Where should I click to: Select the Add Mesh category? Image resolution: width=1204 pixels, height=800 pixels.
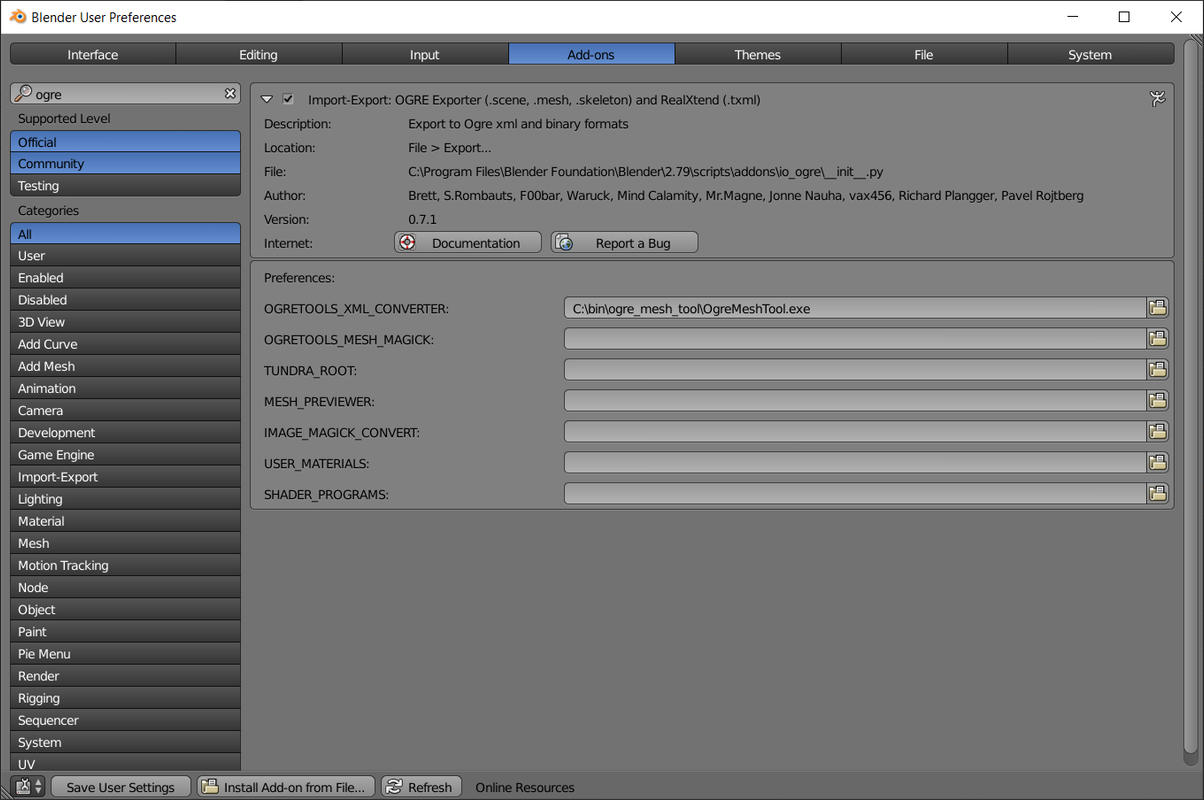coord(126,366)
